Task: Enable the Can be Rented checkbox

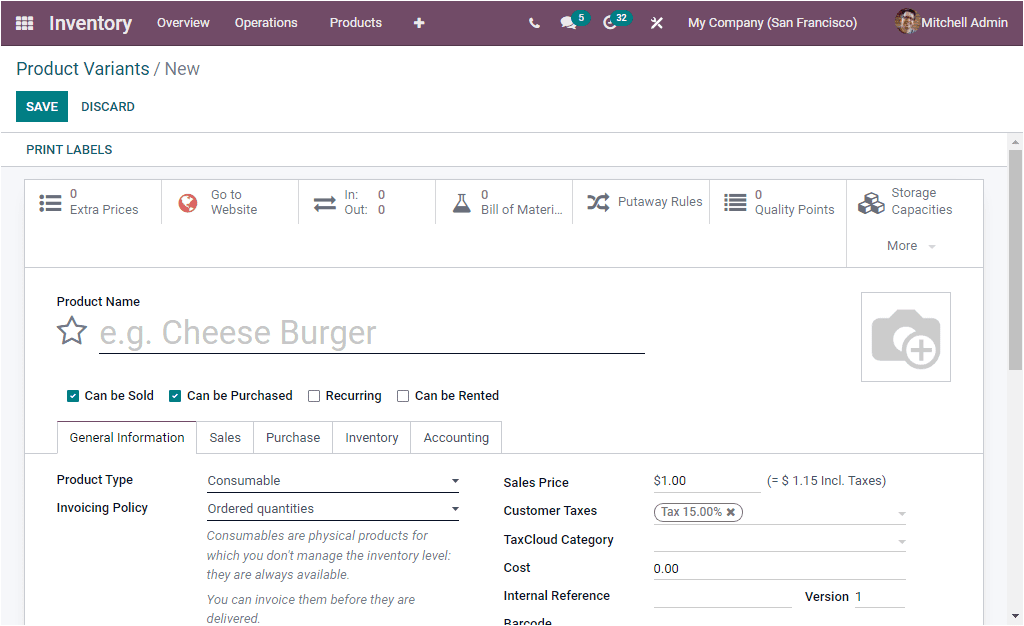Action: pos(403,395)
